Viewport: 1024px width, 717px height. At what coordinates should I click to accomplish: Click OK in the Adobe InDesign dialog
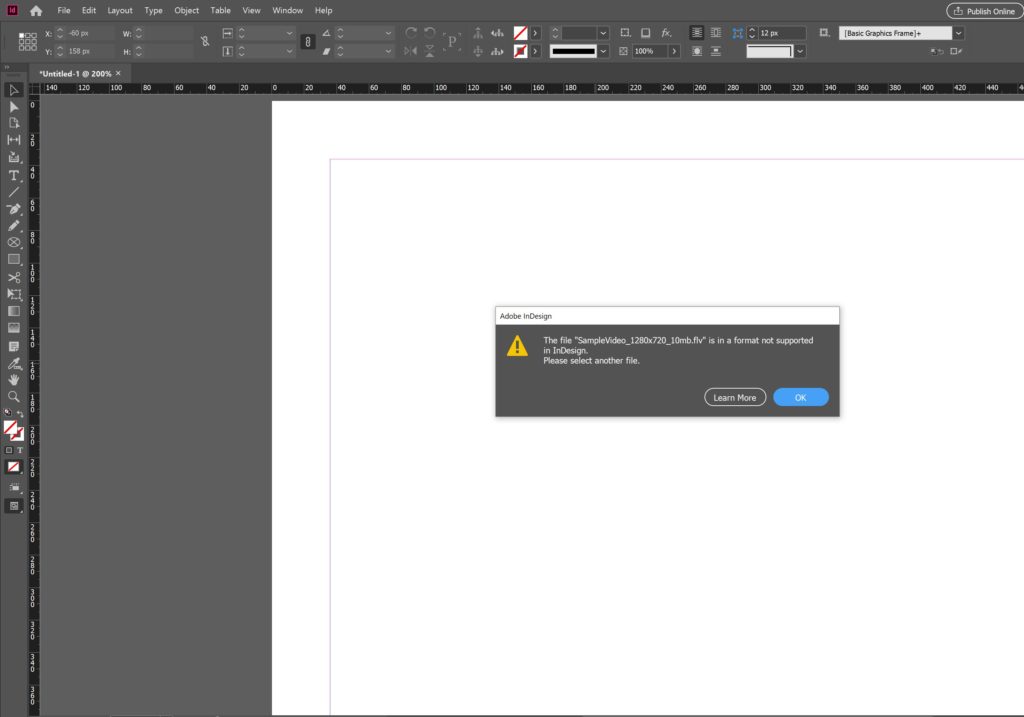(x=801, y=397)
